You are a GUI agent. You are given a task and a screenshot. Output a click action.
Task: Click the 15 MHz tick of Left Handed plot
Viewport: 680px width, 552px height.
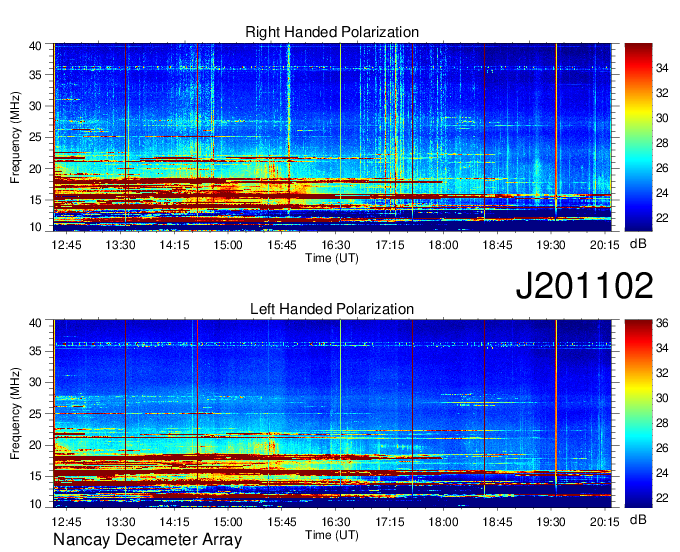35,477
